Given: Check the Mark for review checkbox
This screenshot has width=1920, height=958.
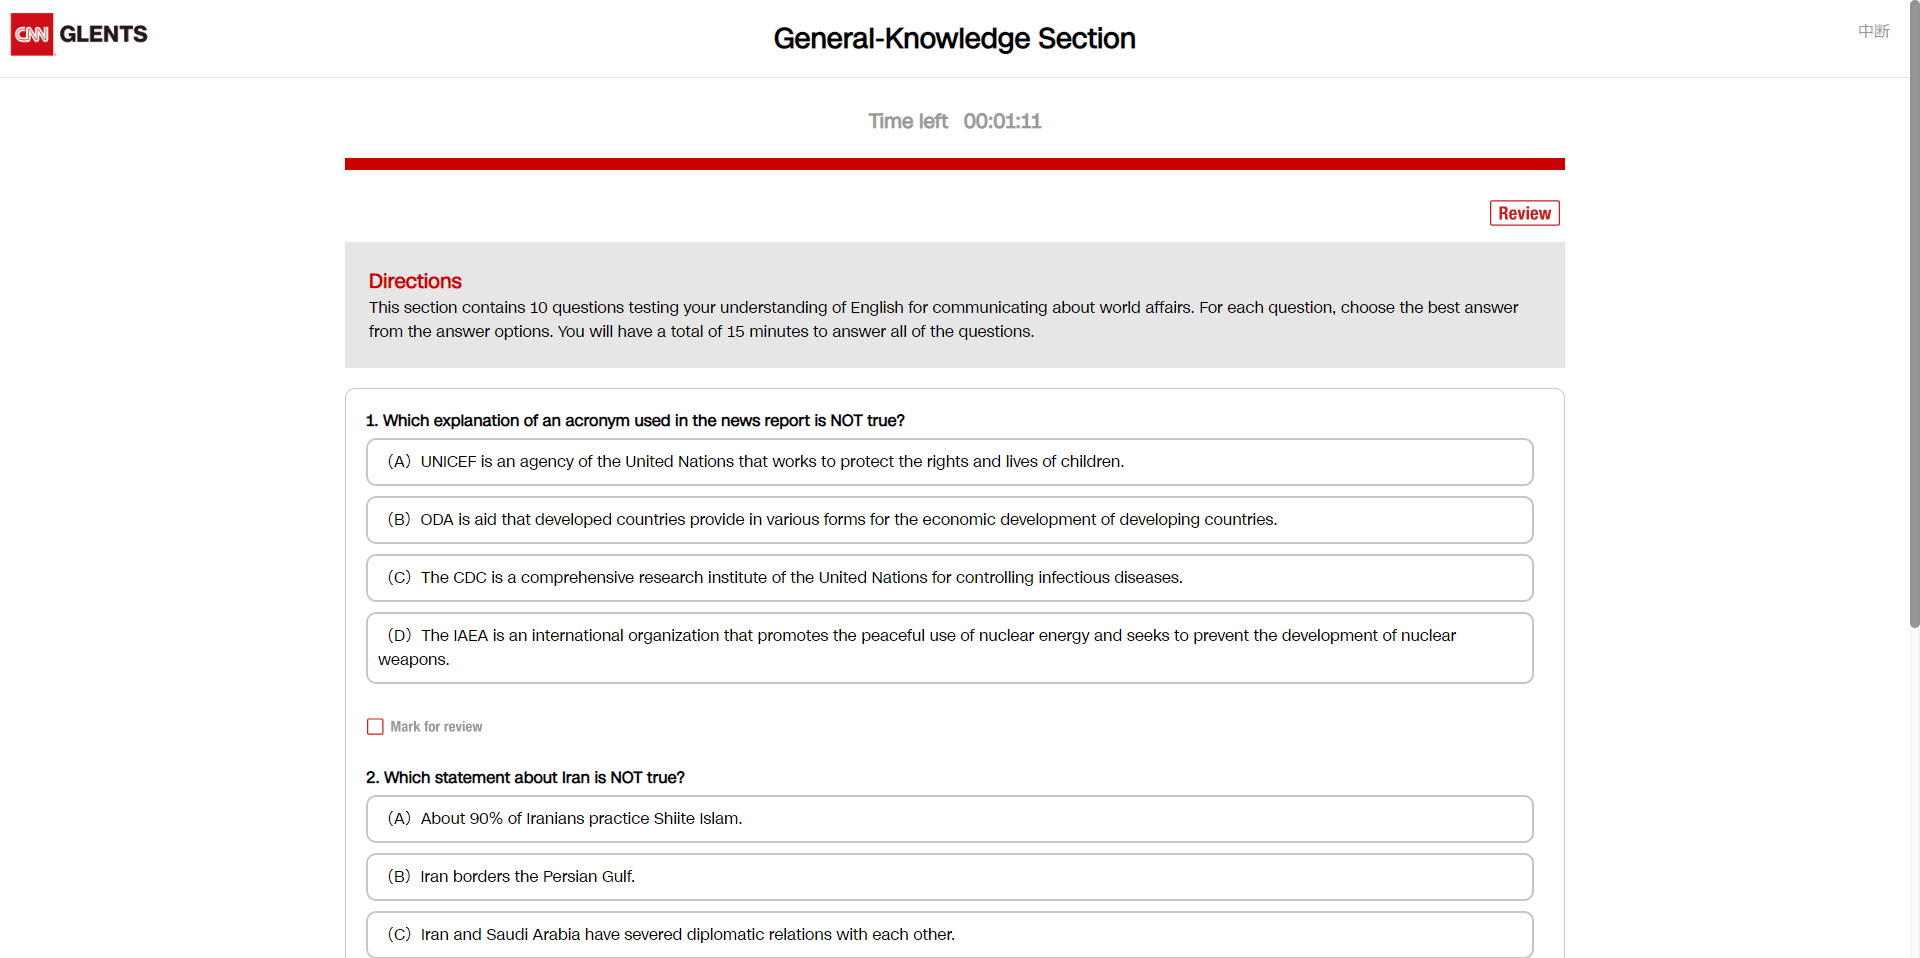Looking at the screenshot, I should pos(375,727).
